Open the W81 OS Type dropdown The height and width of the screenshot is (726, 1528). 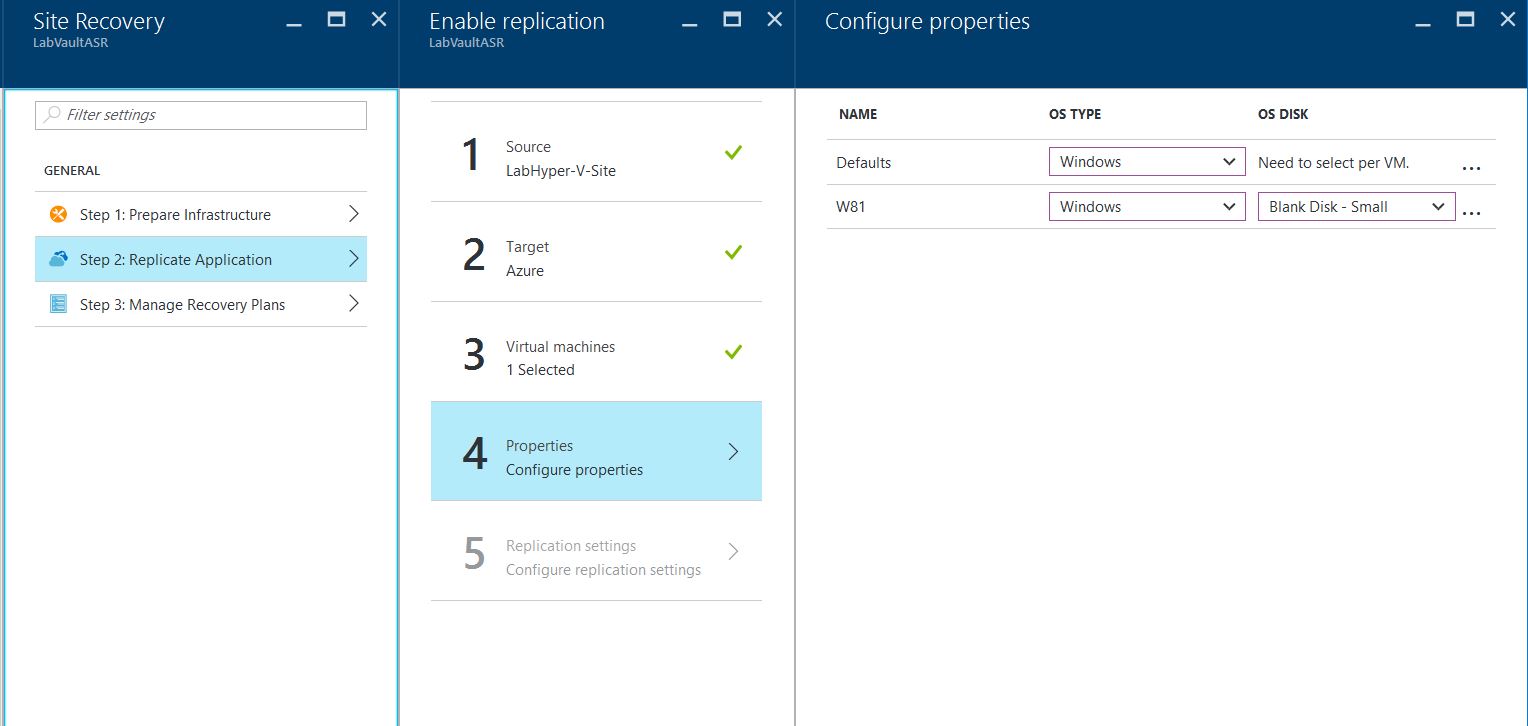pos(1146,207)
